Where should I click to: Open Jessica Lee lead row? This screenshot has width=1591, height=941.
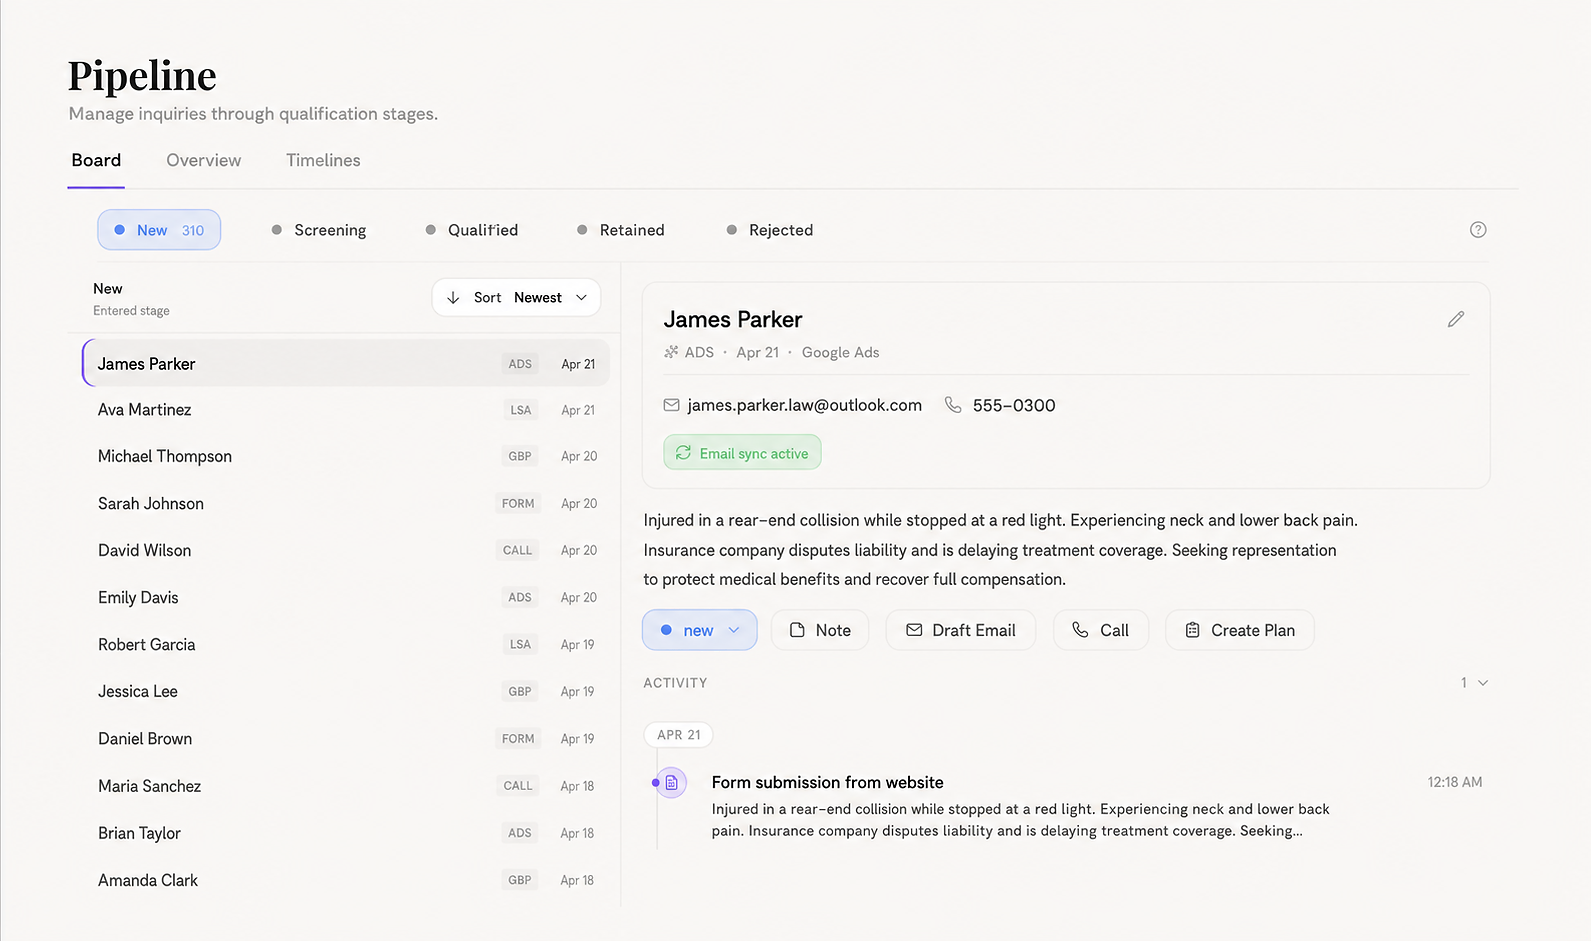click(346, 691)
